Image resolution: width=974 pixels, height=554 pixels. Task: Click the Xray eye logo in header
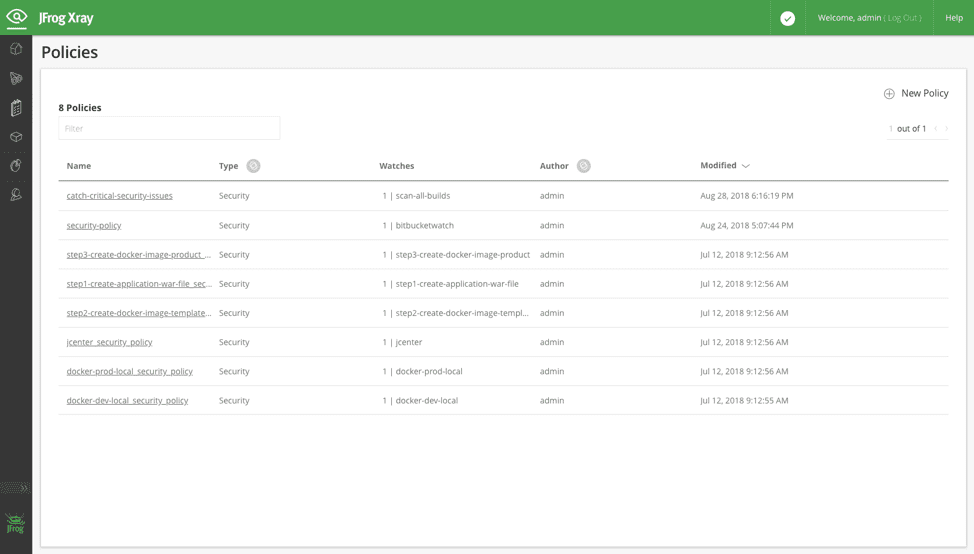[17, 17]
